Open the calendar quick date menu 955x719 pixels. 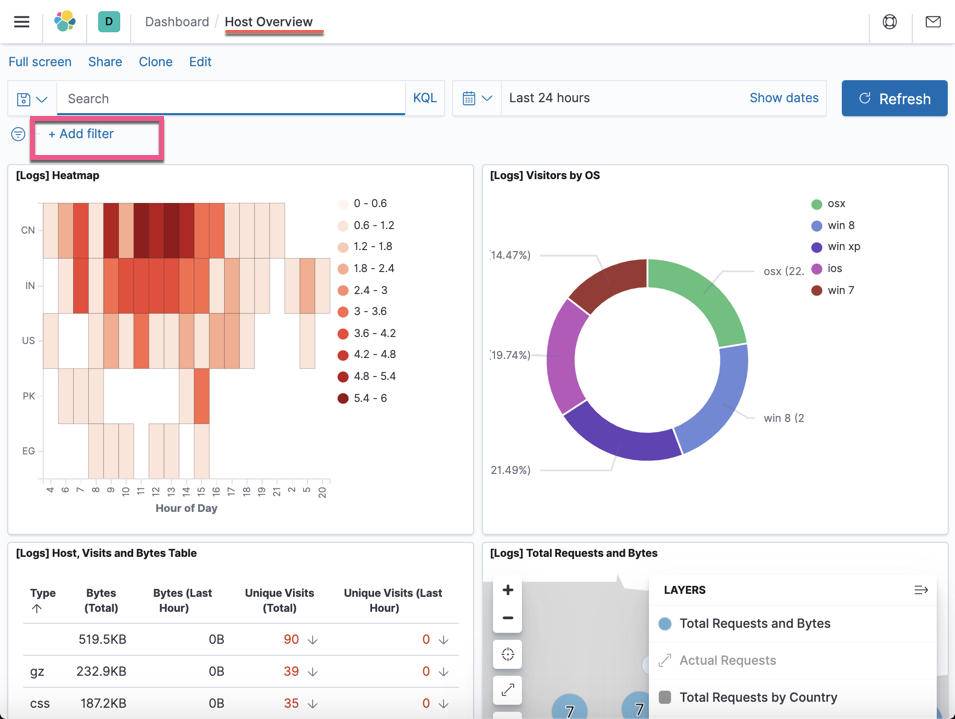click(x=477, y=98)
